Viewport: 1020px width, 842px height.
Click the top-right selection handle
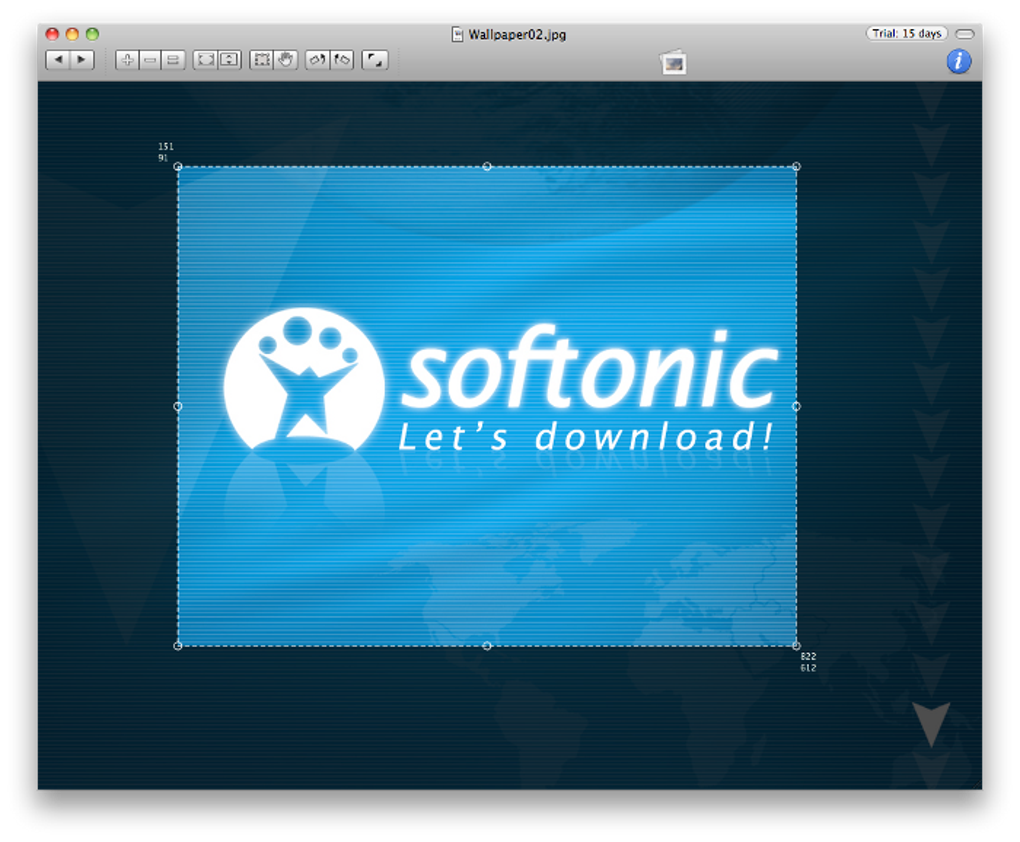[x=796, y=167]
